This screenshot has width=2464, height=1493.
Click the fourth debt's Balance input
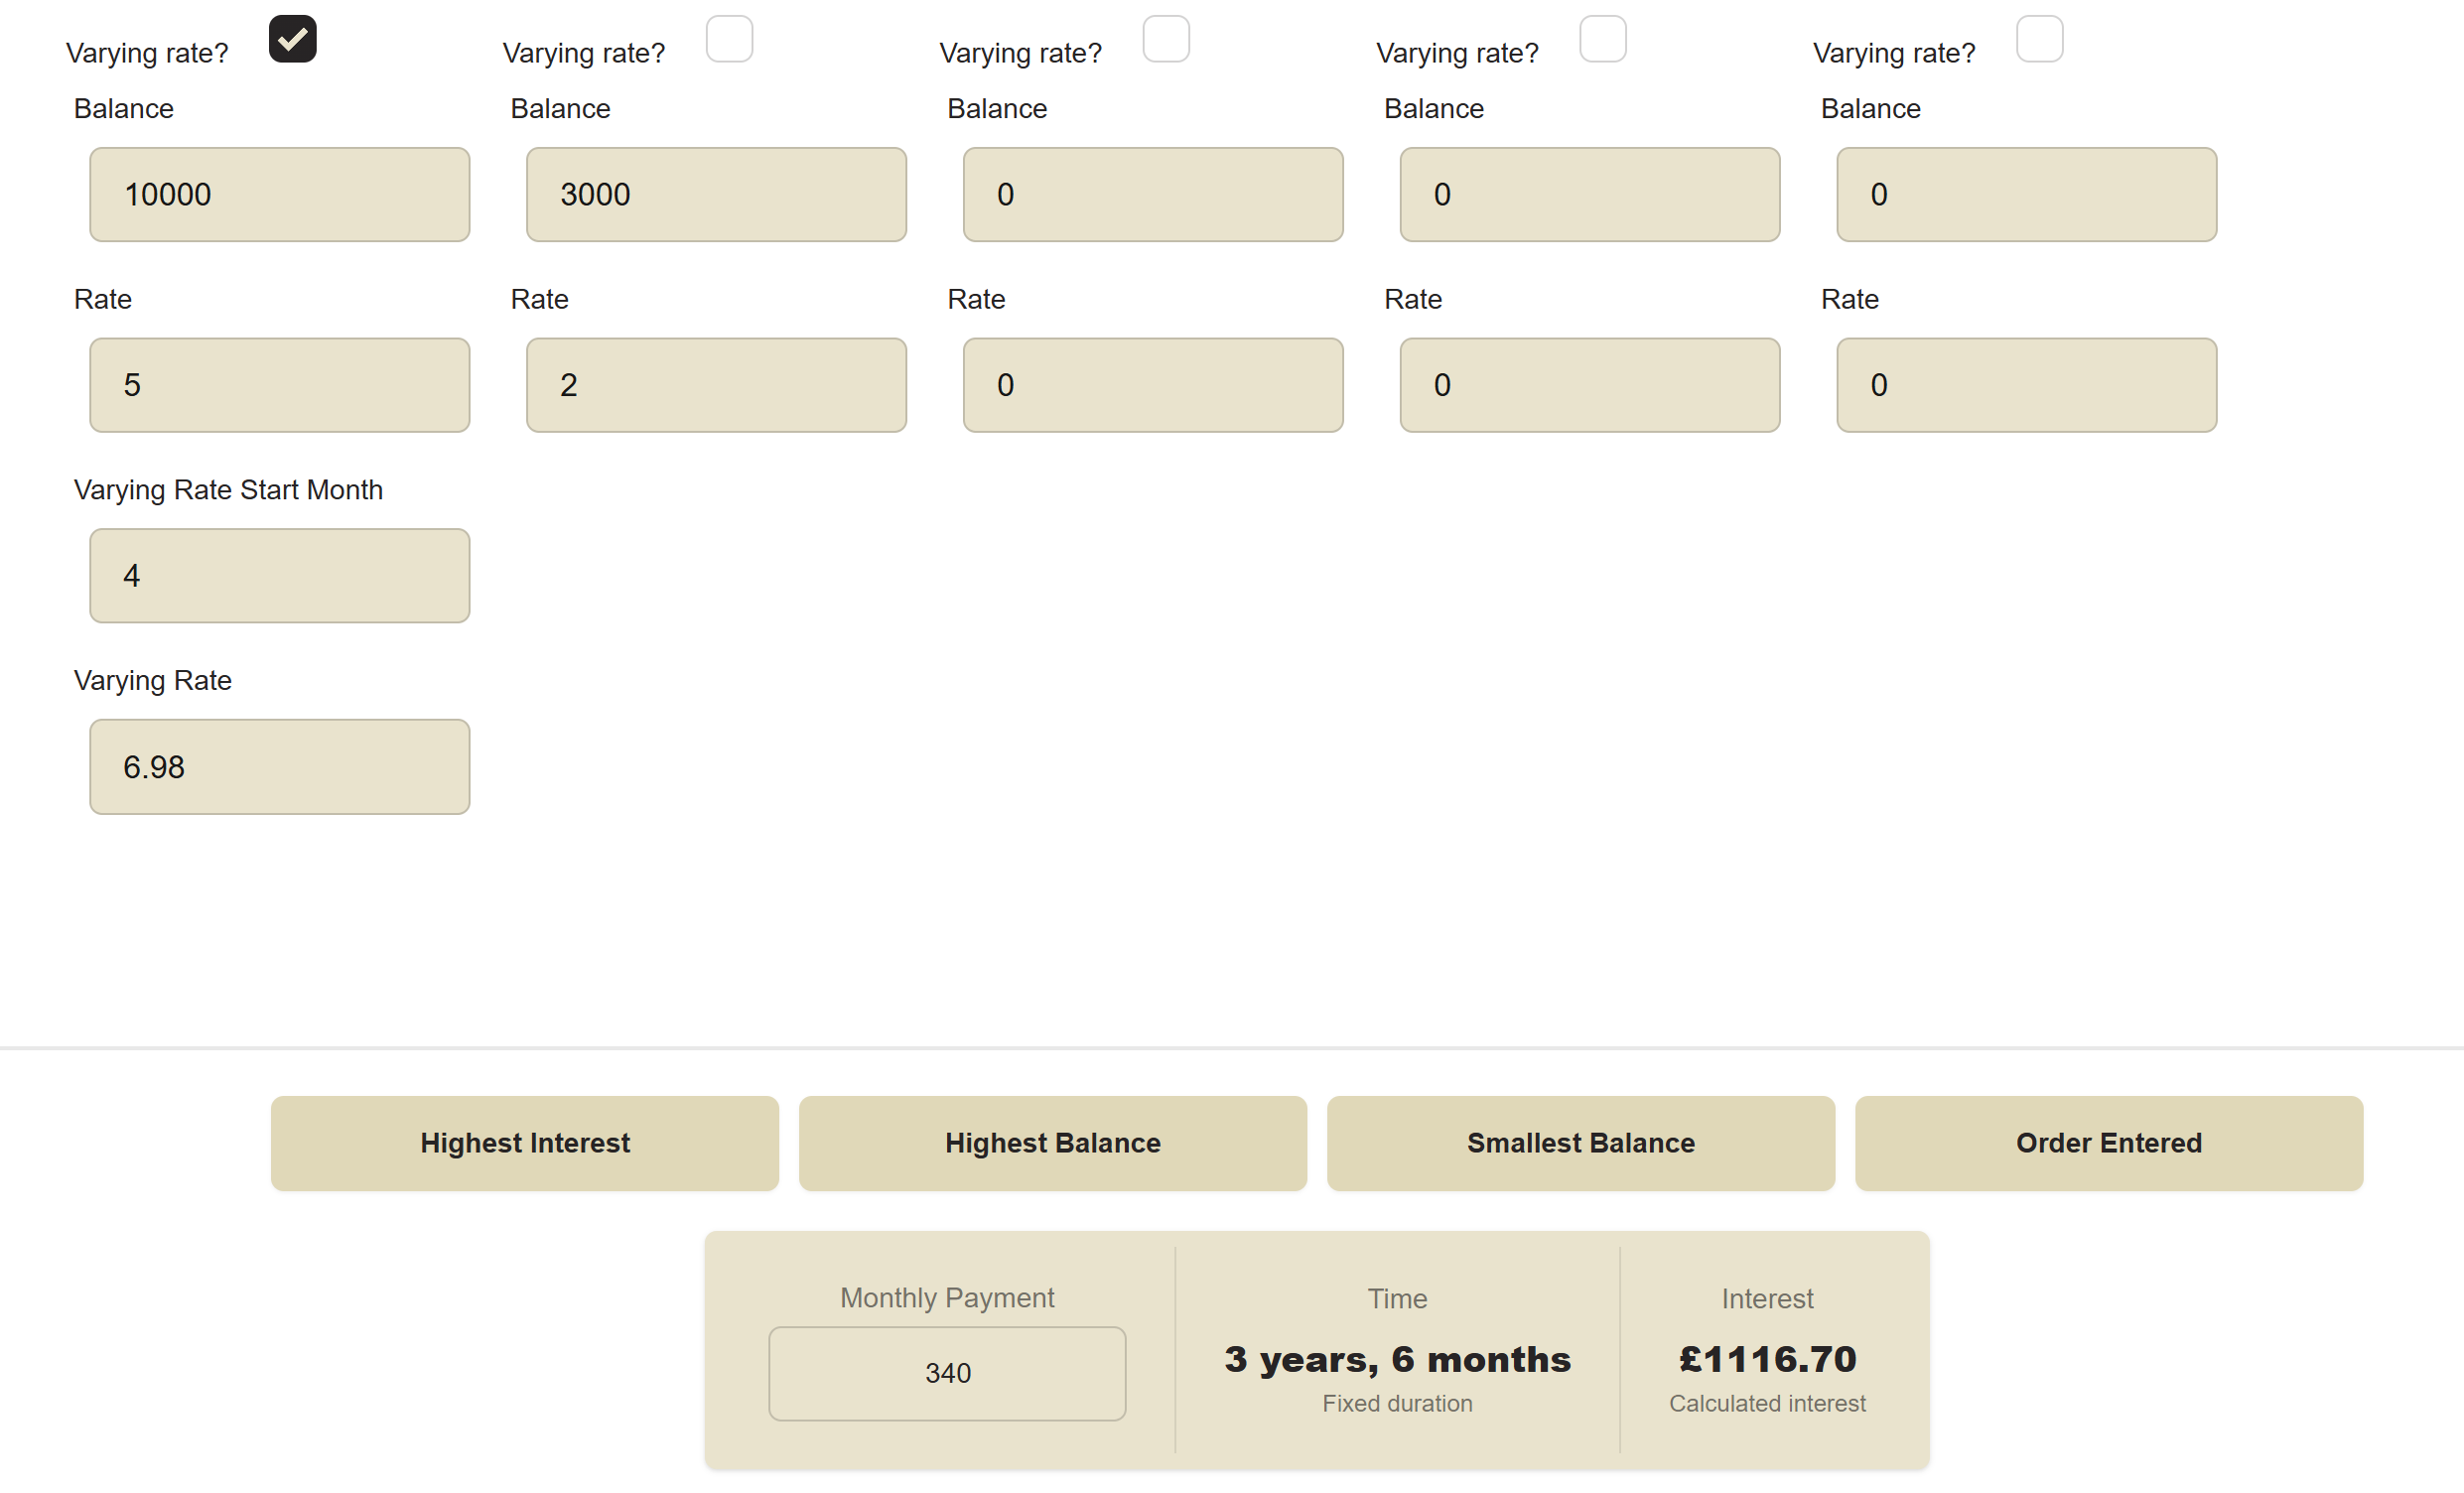[1589, 194]
